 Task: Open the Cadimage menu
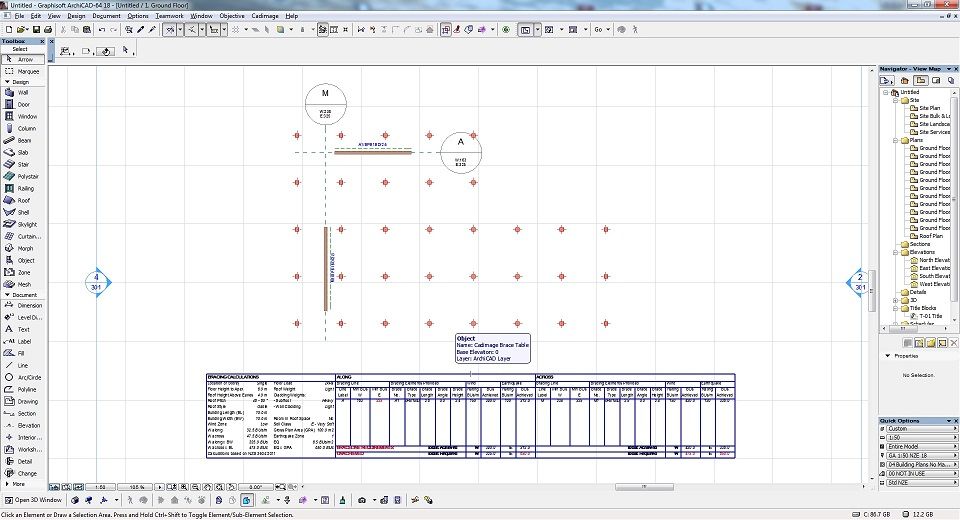(x=265, y=16)
